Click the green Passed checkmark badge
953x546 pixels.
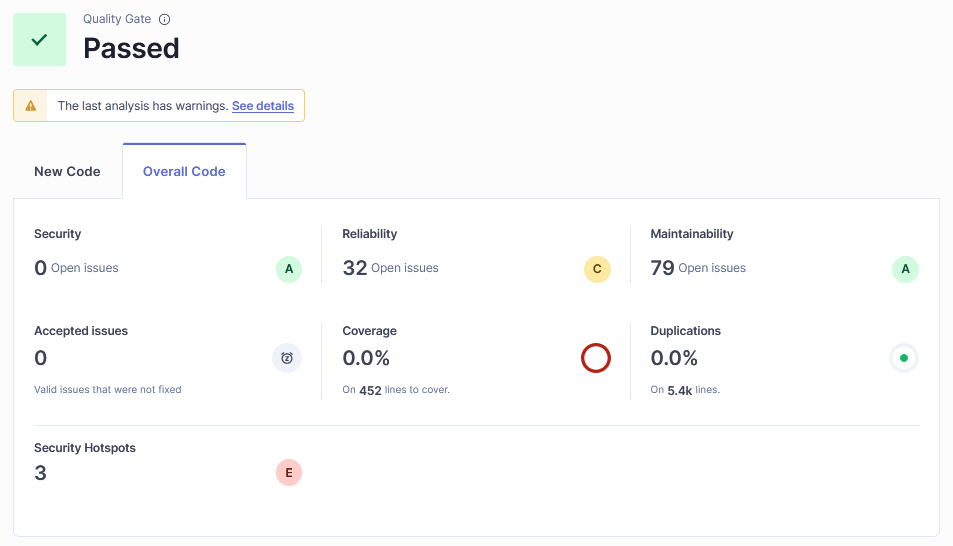tap(40, 40)
